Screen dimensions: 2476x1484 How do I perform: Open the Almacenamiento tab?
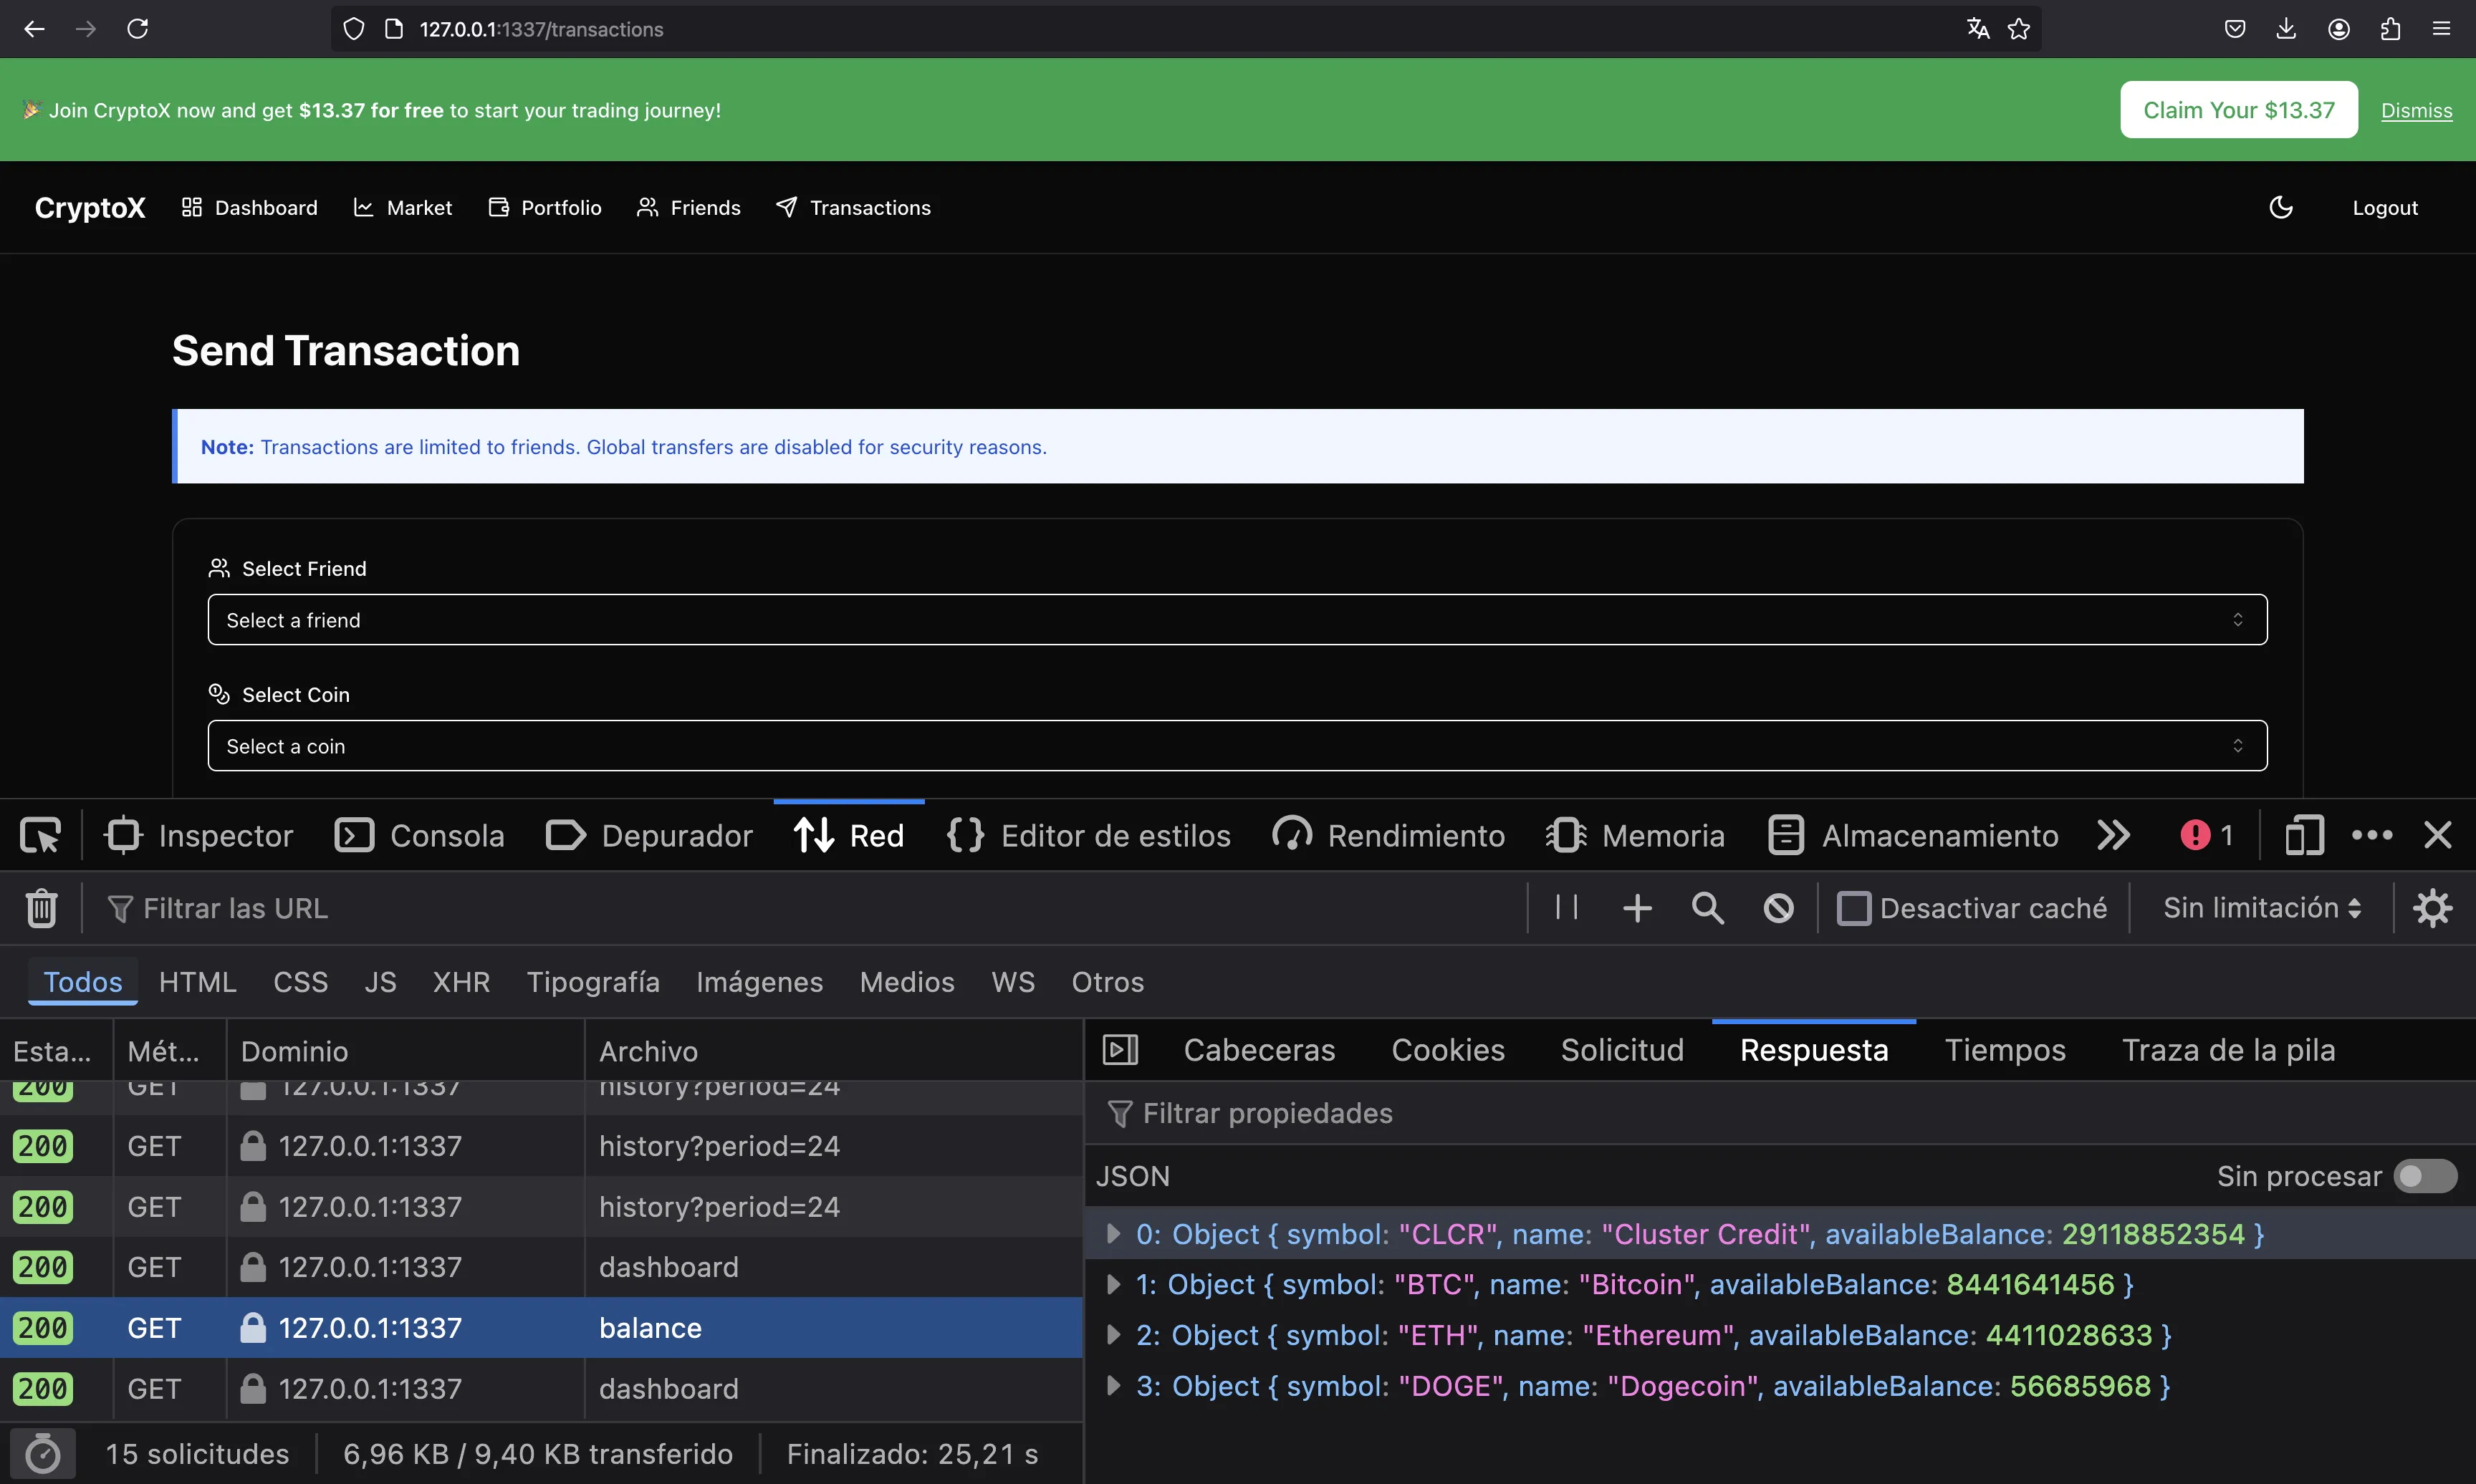tap(1914, 835)
